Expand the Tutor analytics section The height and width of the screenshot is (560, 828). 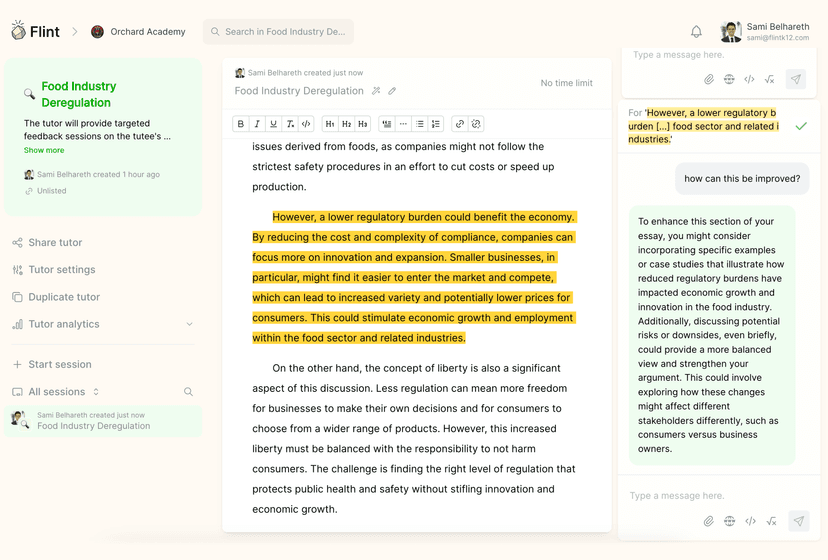tap(190, 324)
